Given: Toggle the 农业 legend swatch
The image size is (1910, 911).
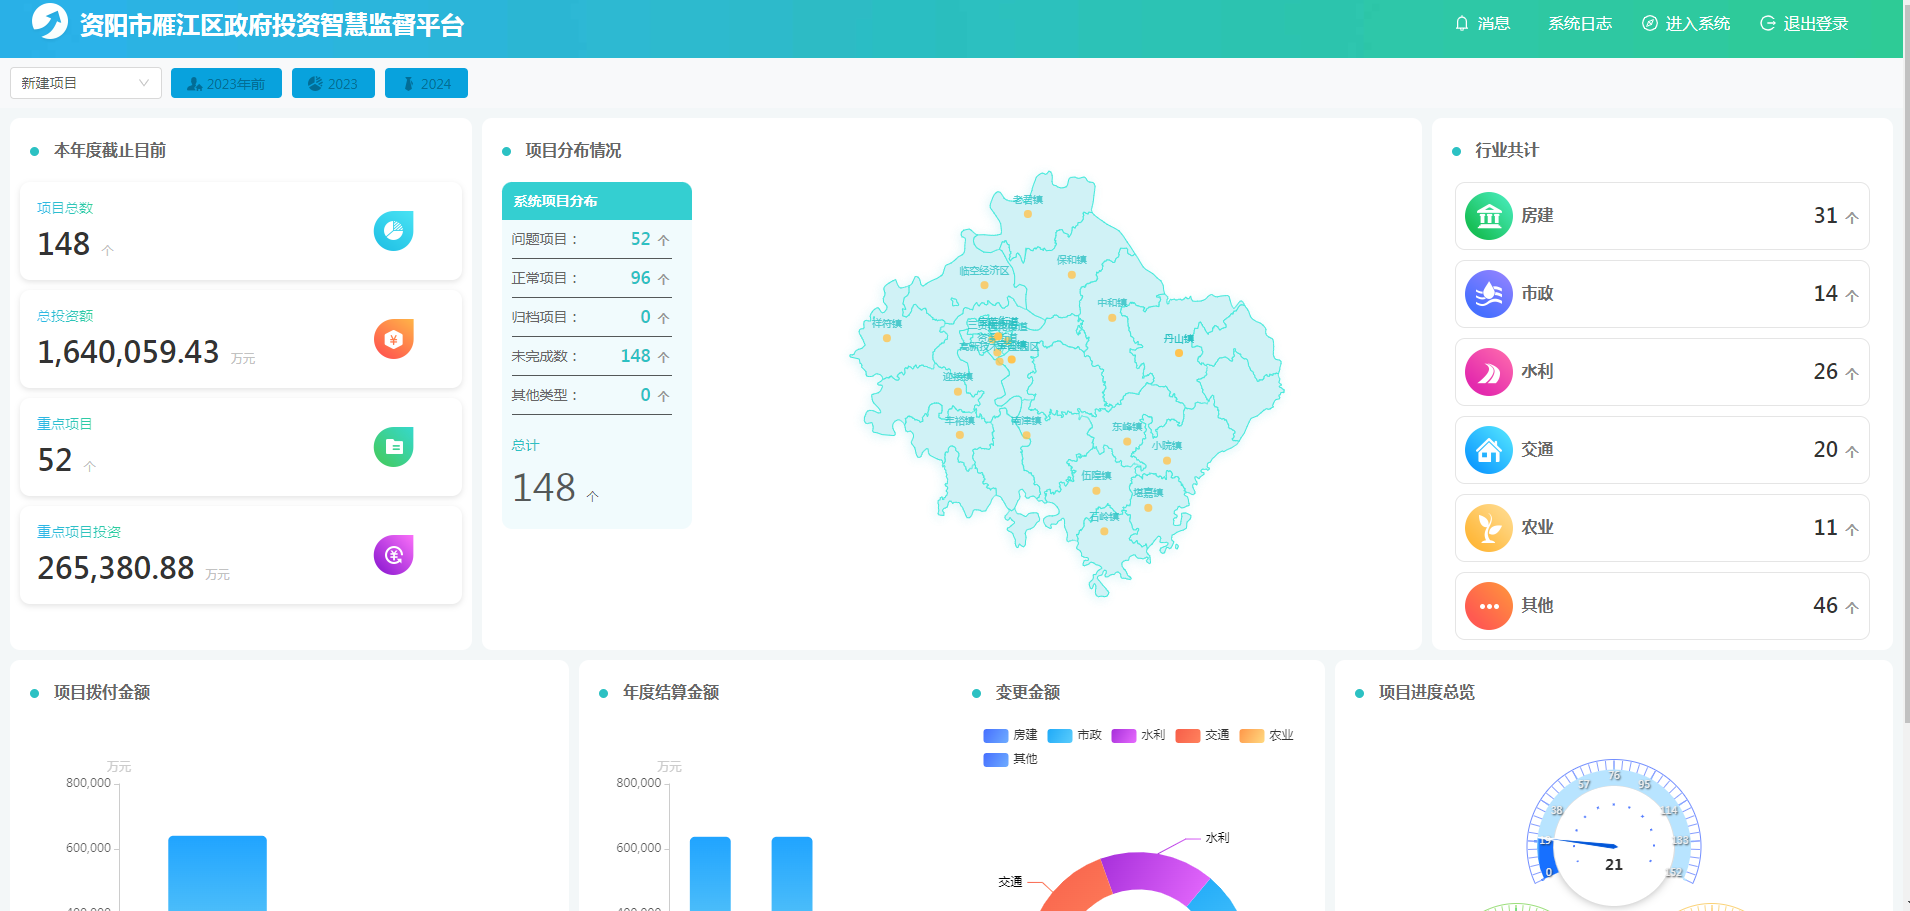Looking at the screenshot, I should tap(1251, 735).
